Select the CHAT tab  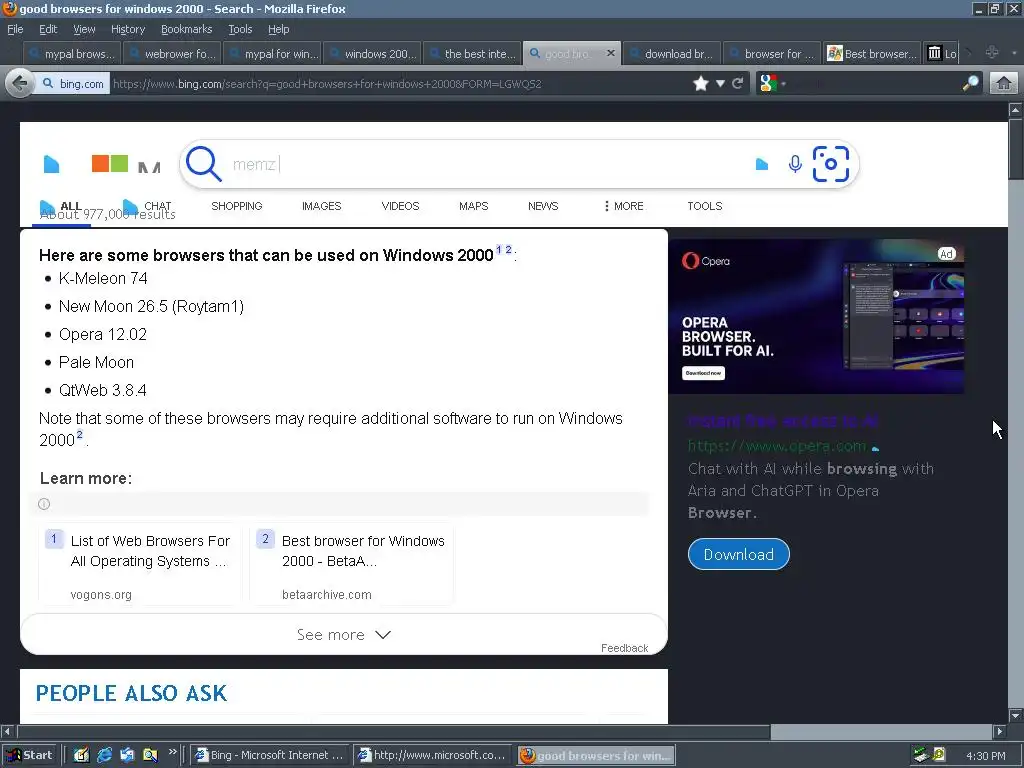[x=148, y=206]
